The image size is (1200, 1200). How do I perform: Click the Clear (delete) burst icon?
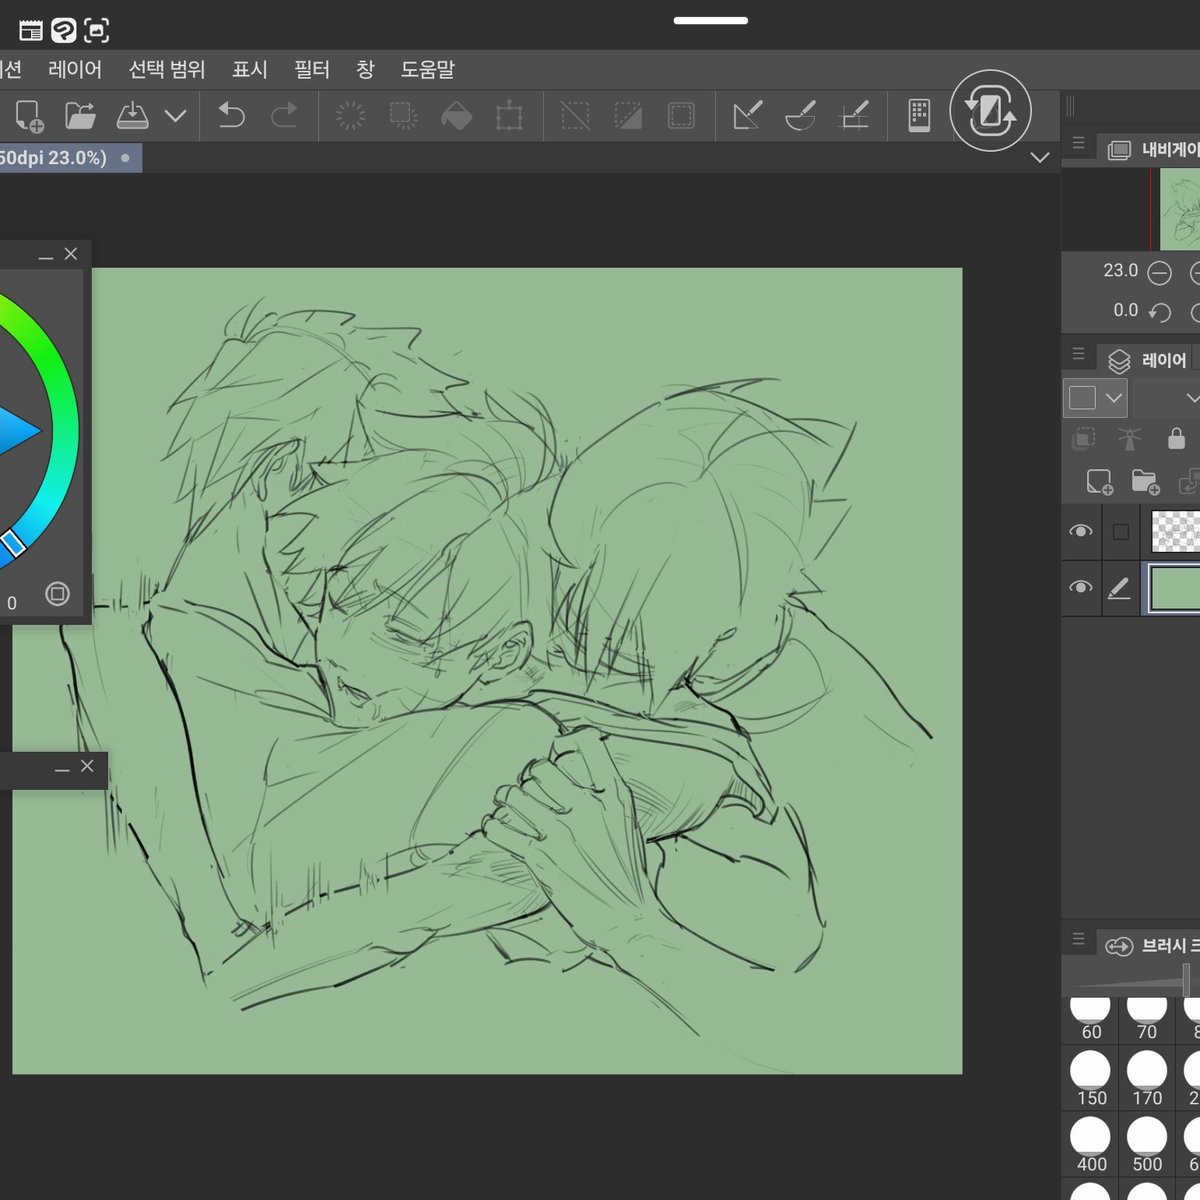351,116
